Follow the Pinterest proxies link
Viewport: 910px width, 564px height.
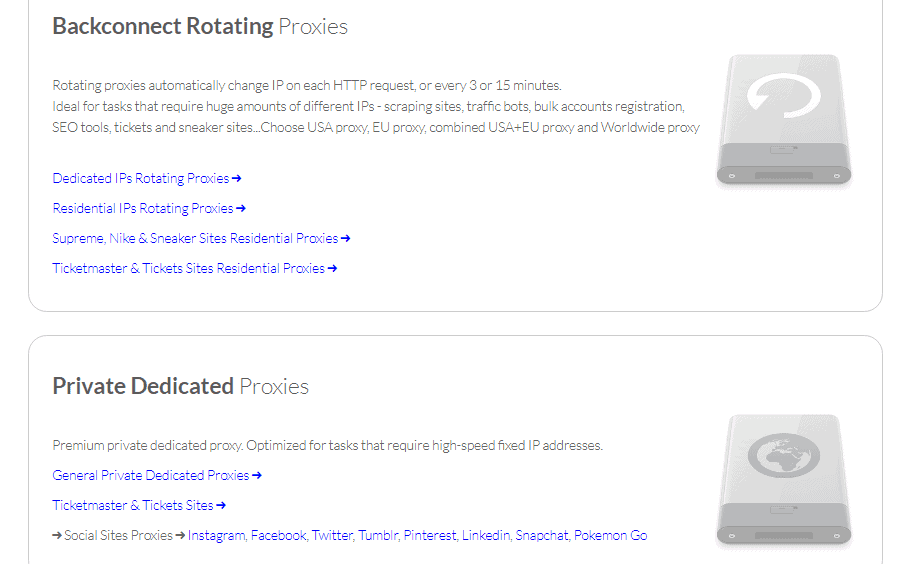[431, 536]
